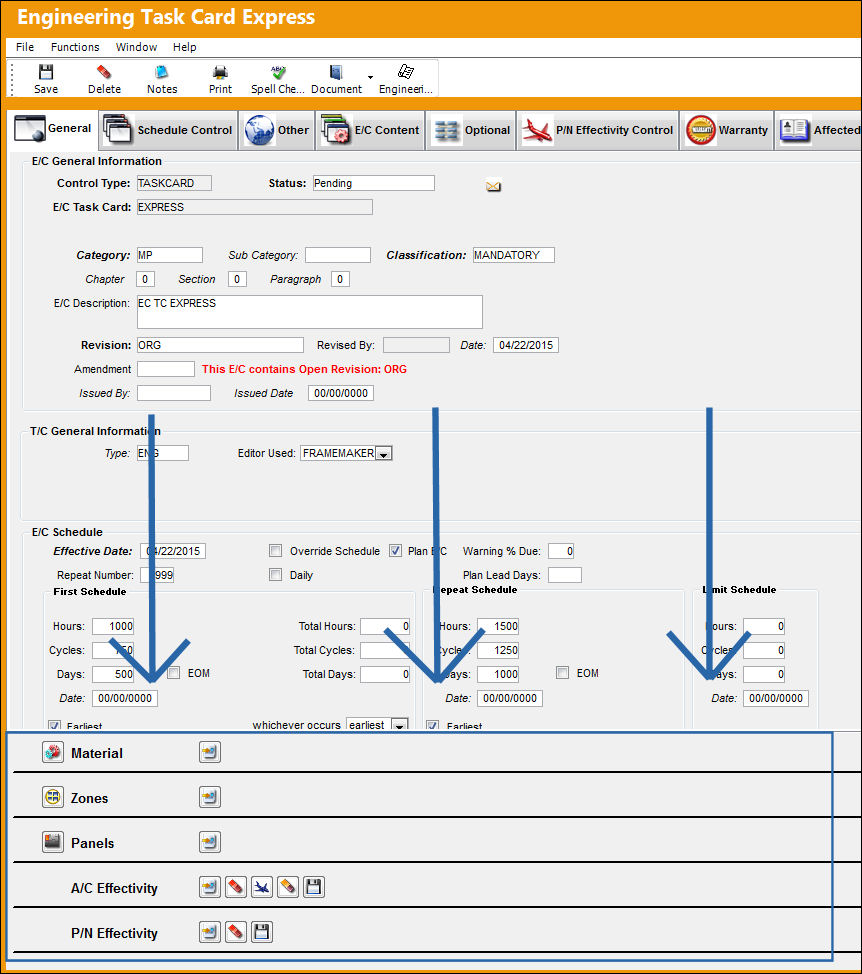Open the P/N Effectivity Control tab
862x974 pixels.
pyautogui.click(x=597, y=130)
